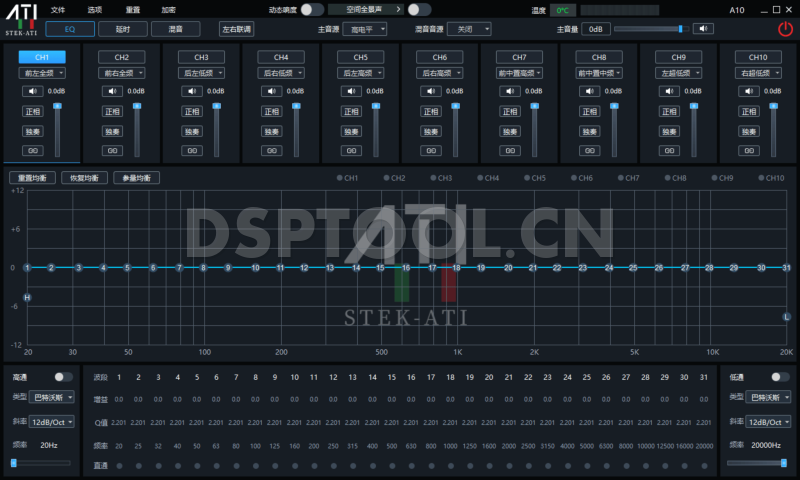Image resolution: width=800 pixels, height=480 pixels.
Task: Open the 重置 reset menu
Action: pyautogui.click(x=133, y=10)
